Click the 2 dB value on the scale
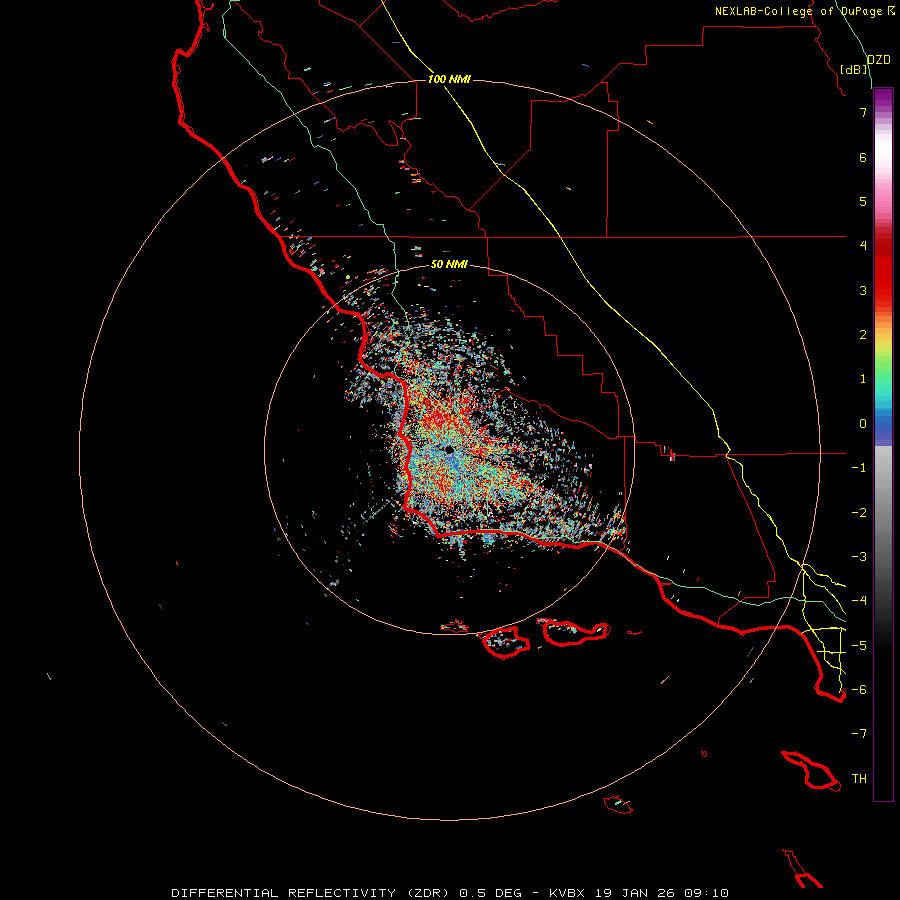The width and height of the screenshot is (900, 900). (863, 335)
